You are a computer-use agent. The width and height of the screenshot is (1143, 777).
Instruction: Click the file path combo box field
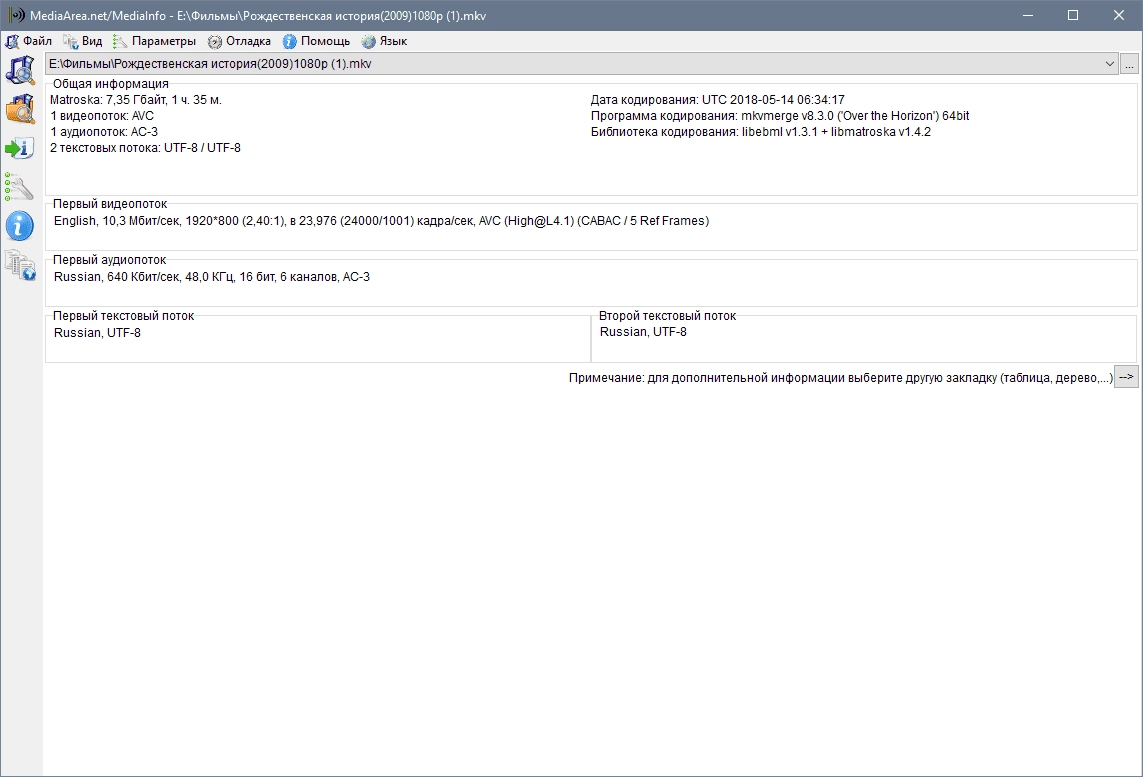click(581, 64)
